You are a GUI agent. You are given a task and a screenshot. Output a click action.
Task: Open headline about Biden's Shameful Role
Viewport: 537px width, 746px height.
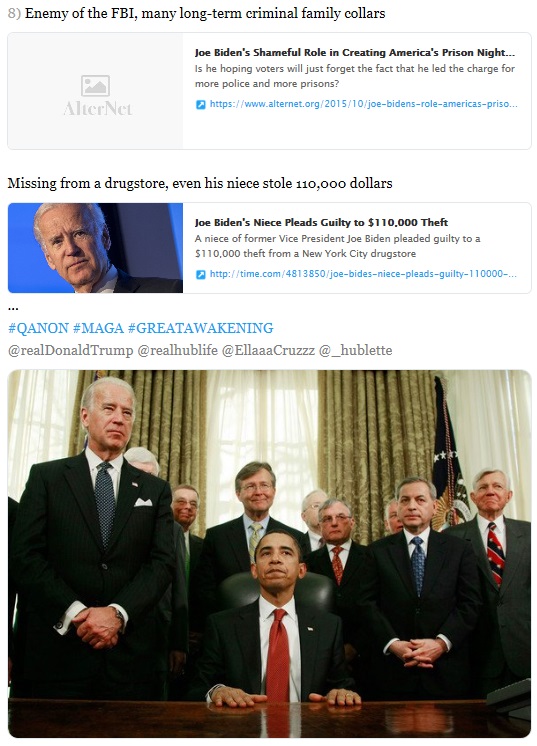click(x=355, y=52)
